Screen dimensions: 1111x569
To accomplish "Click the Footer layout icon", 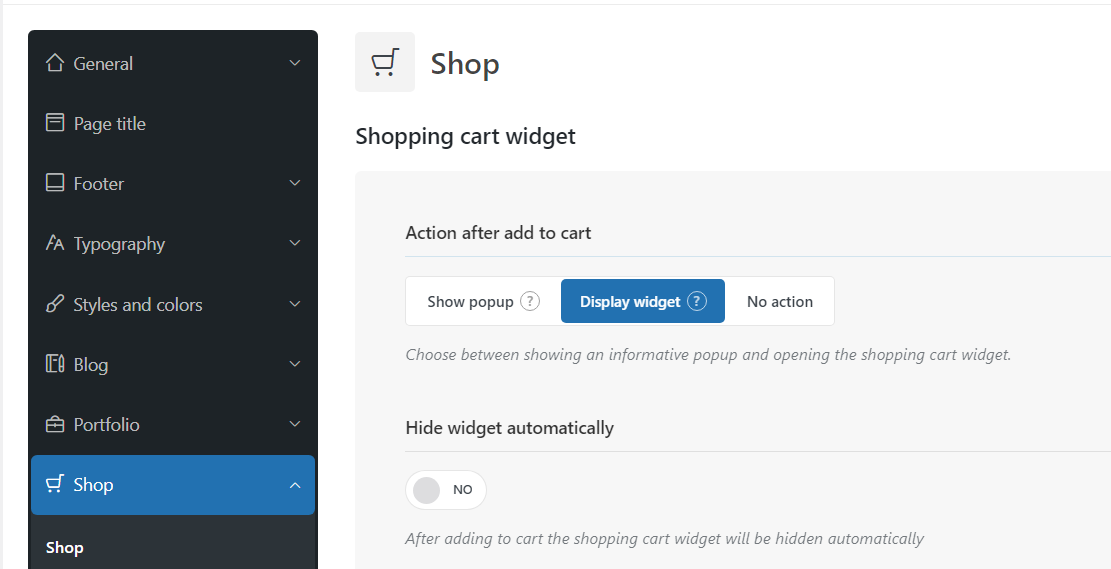I will tap(55, 183).
